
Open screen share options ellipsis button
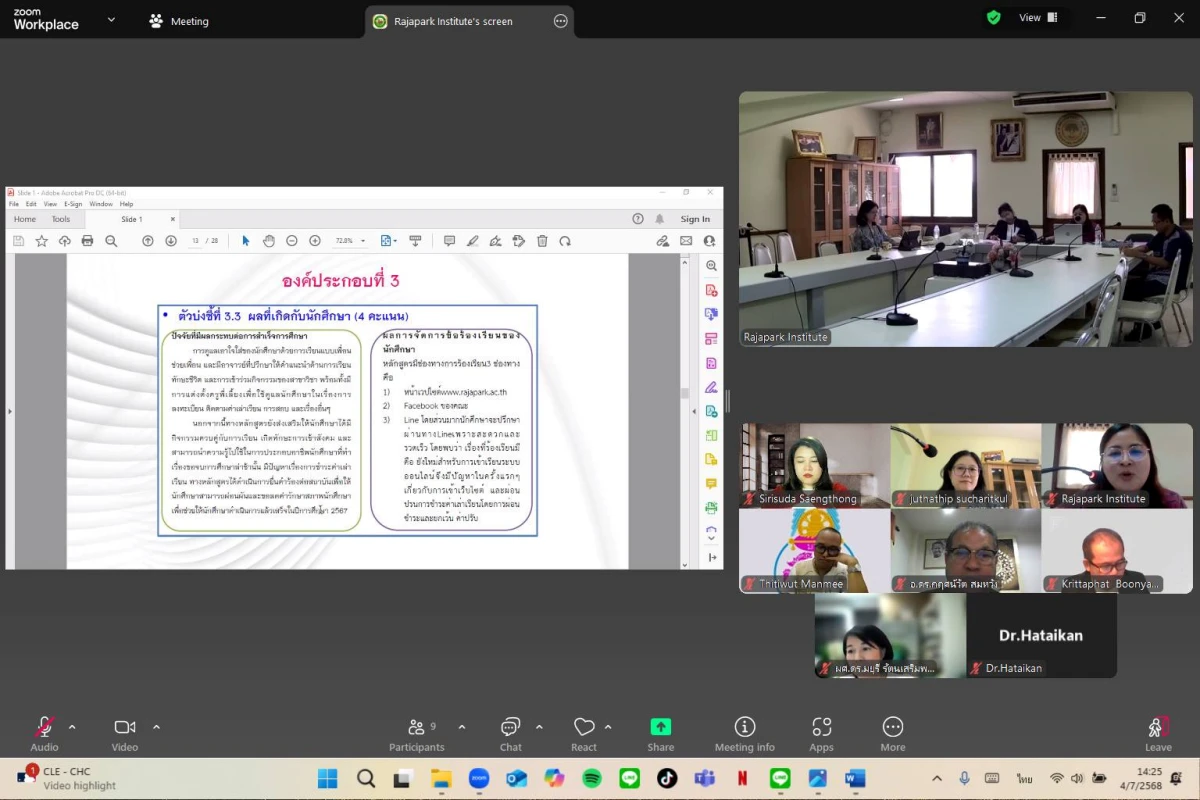pyautogui.click(x=560, y=21)
